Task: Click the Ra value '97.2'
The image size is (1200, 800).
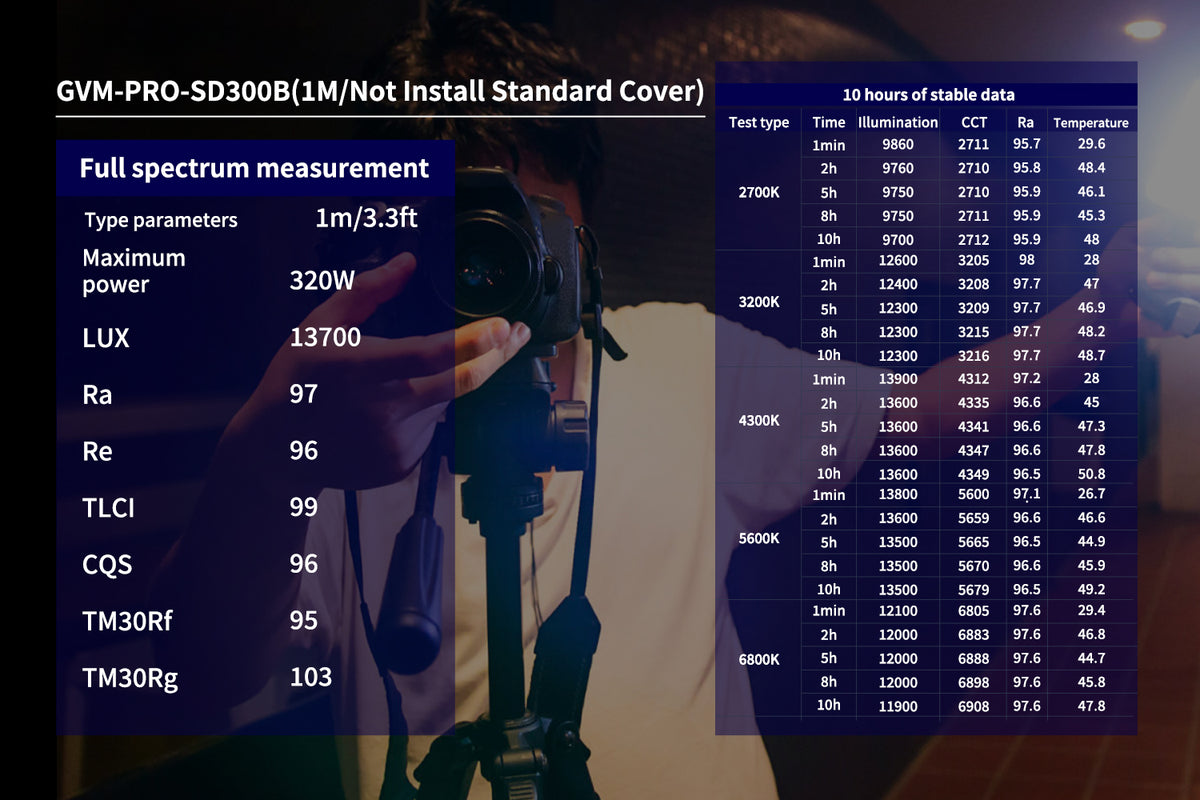Action: click(x=1026, y=379)
